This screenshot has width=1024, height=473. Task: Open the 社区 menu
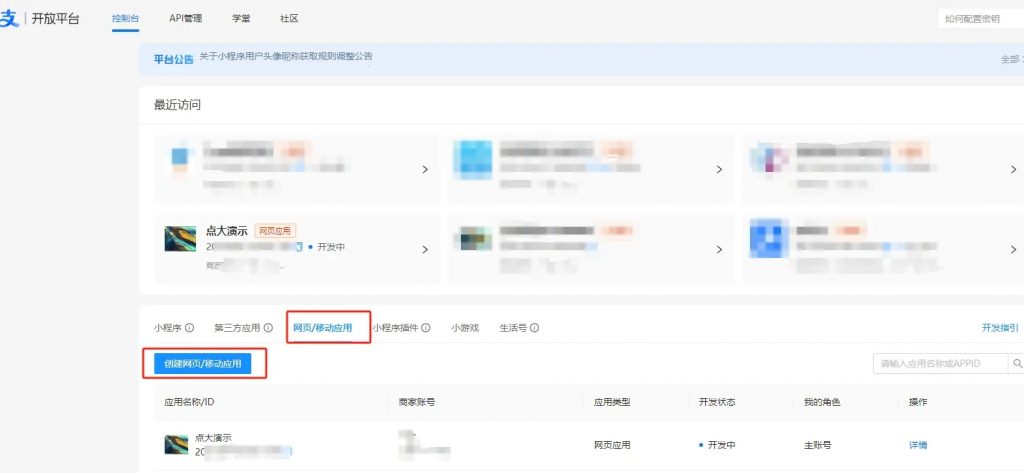pyautogui.click(x=289, y=19)
